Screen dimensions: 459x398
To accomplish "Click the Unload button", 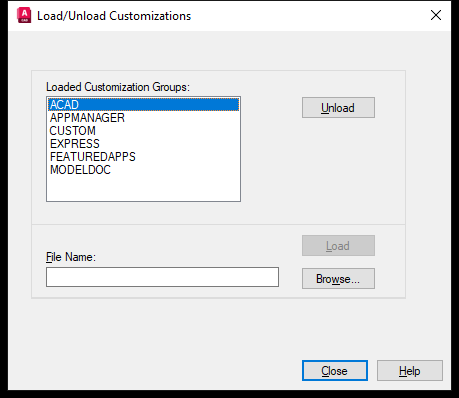I will [338, 107].
